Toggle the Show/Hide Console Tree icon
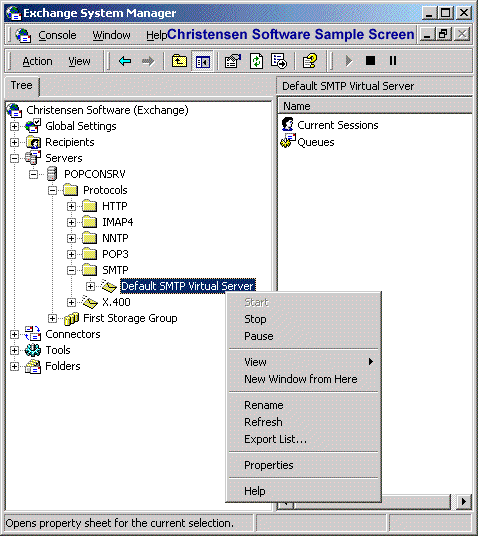478x536 pixels. (202, 62)
